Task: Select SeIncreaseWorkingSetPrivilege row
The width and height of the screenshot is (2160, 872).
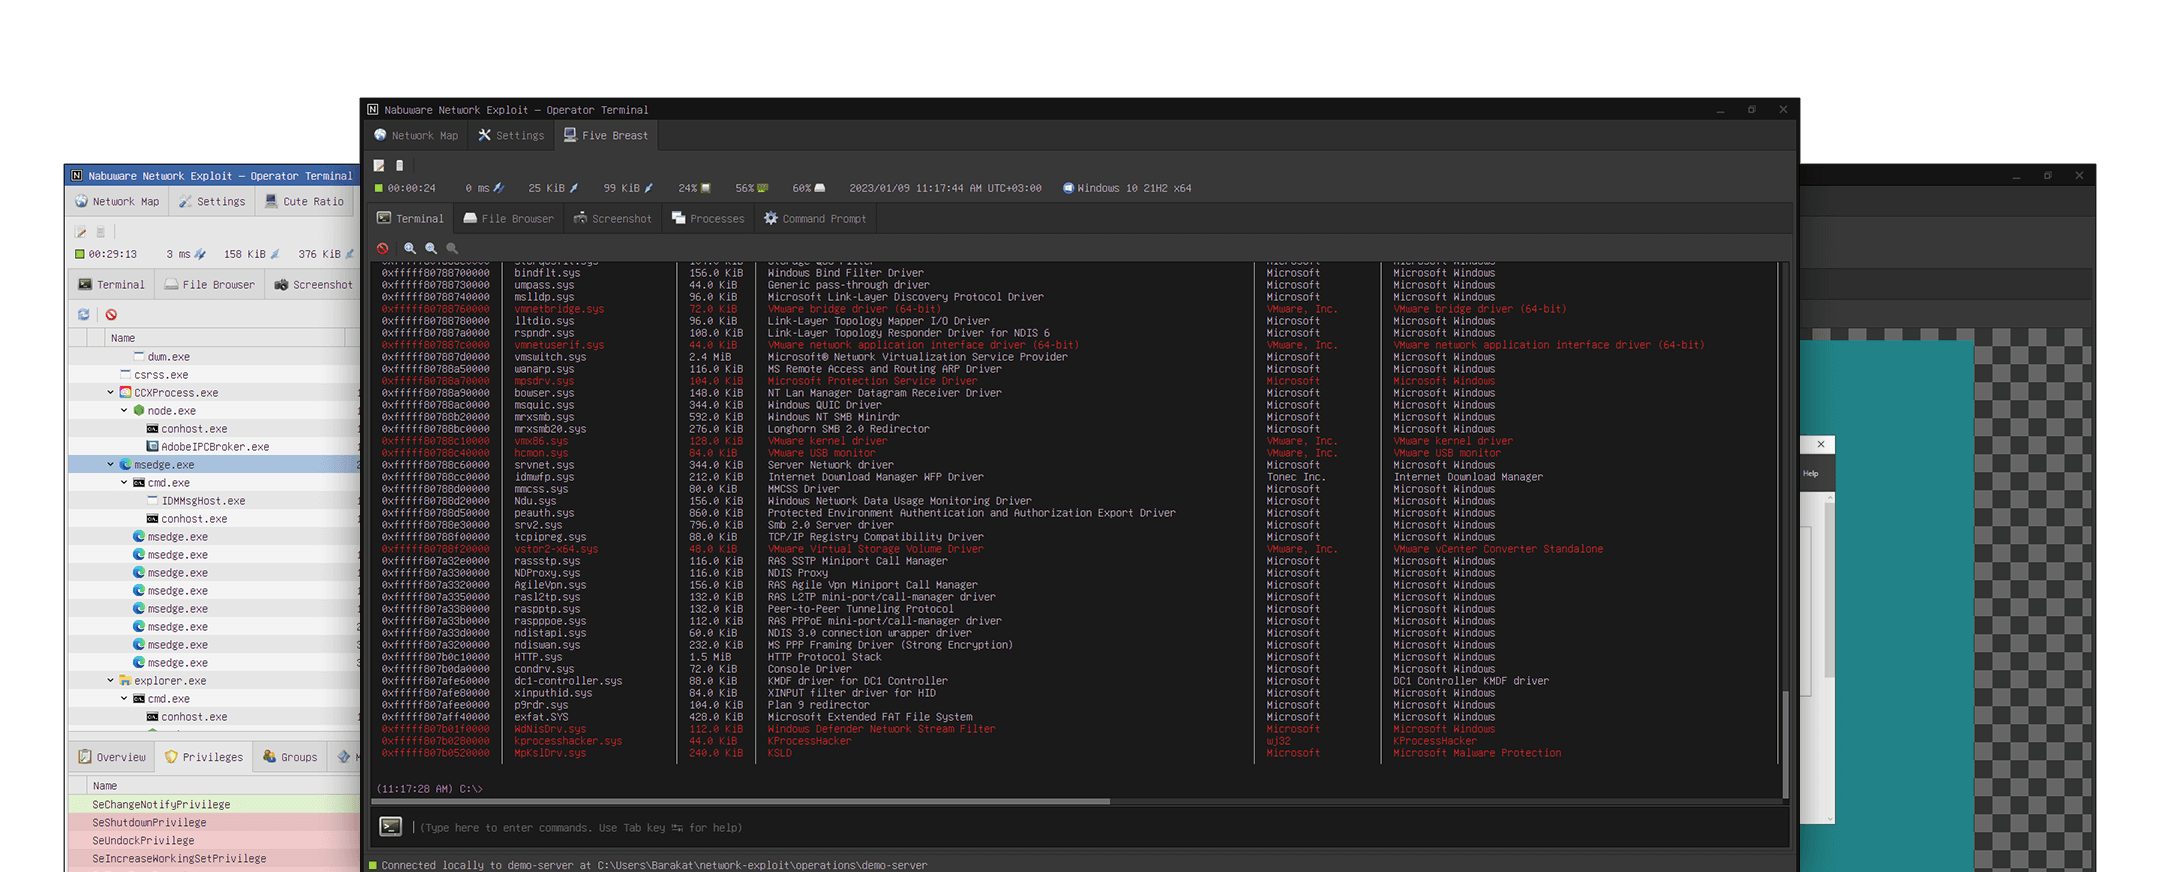Action: coord(214,858)
